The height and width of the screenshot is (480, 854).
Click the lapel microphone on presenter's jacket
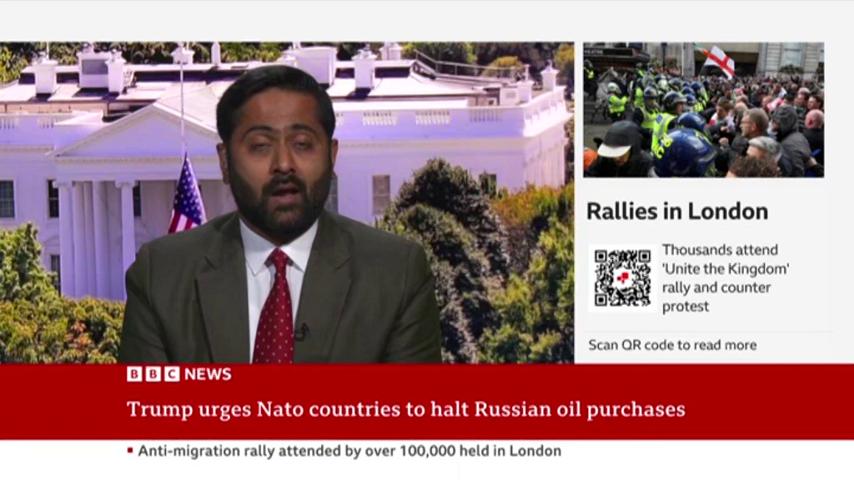point(301,330)
